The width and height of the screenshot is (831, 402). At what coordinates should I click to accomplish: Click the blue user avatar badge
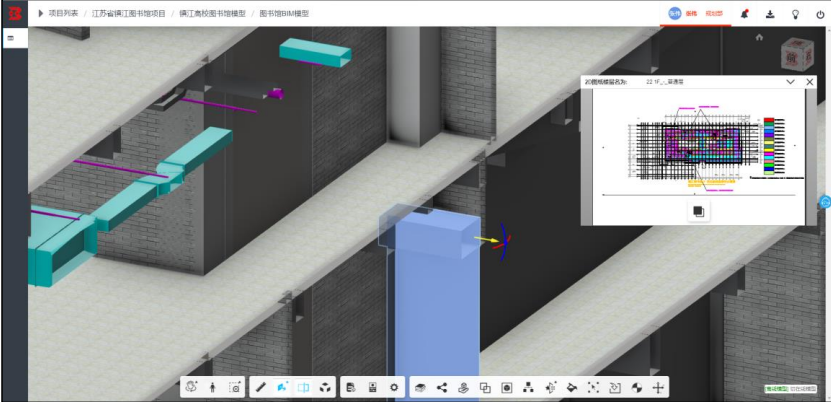click(674, 14)
